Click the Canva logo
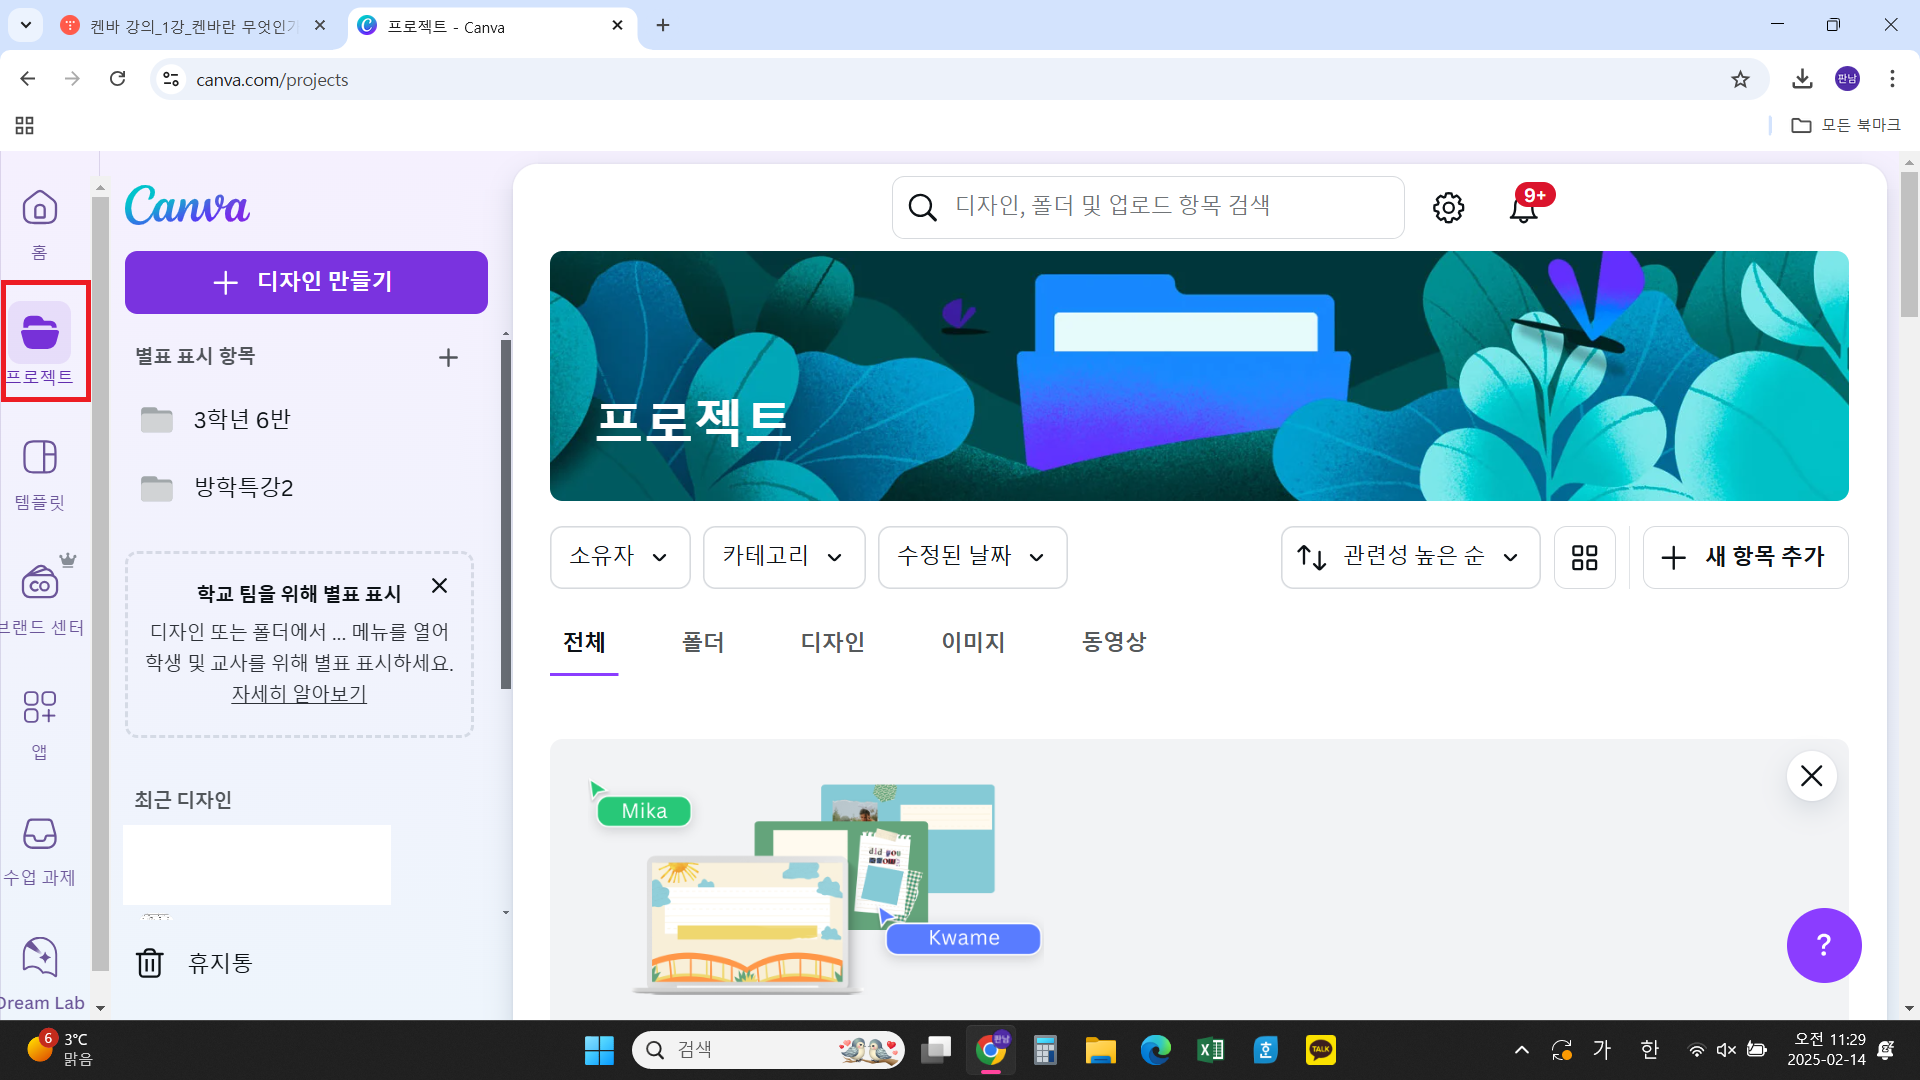The height and width of the screenshot is (1080, 1920). pyautogui.click(x=187, y=205)
